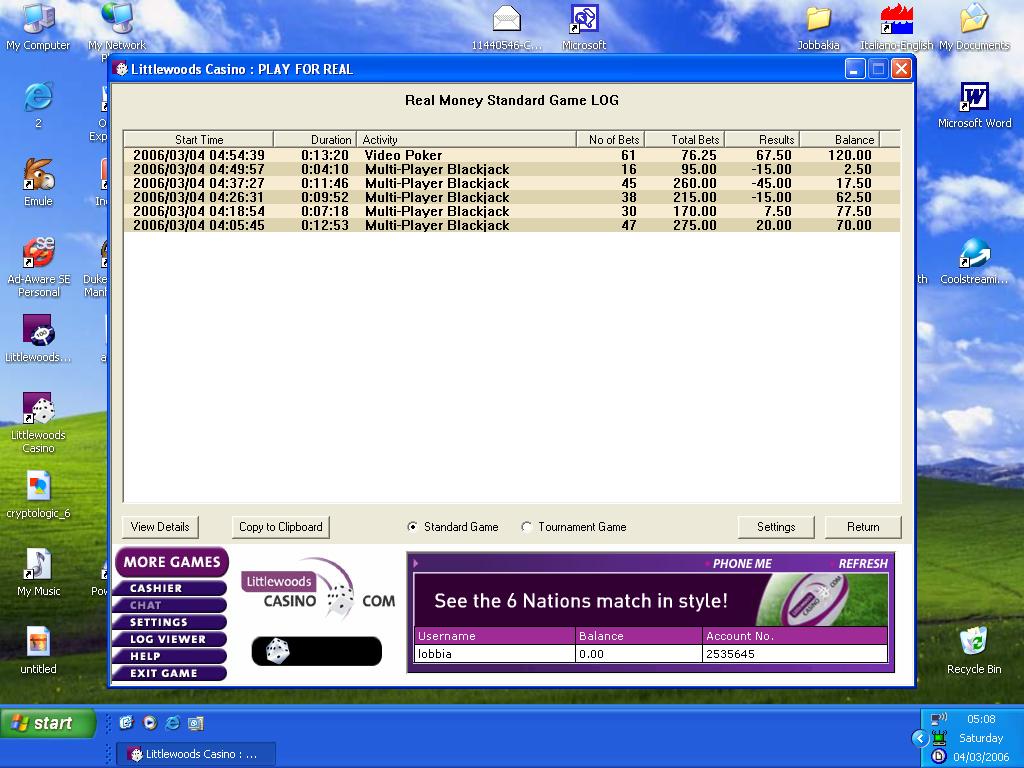Sort log by Duration column header
The width and height of the screenshot is (1024, 768).
click(x=315, y=139)
